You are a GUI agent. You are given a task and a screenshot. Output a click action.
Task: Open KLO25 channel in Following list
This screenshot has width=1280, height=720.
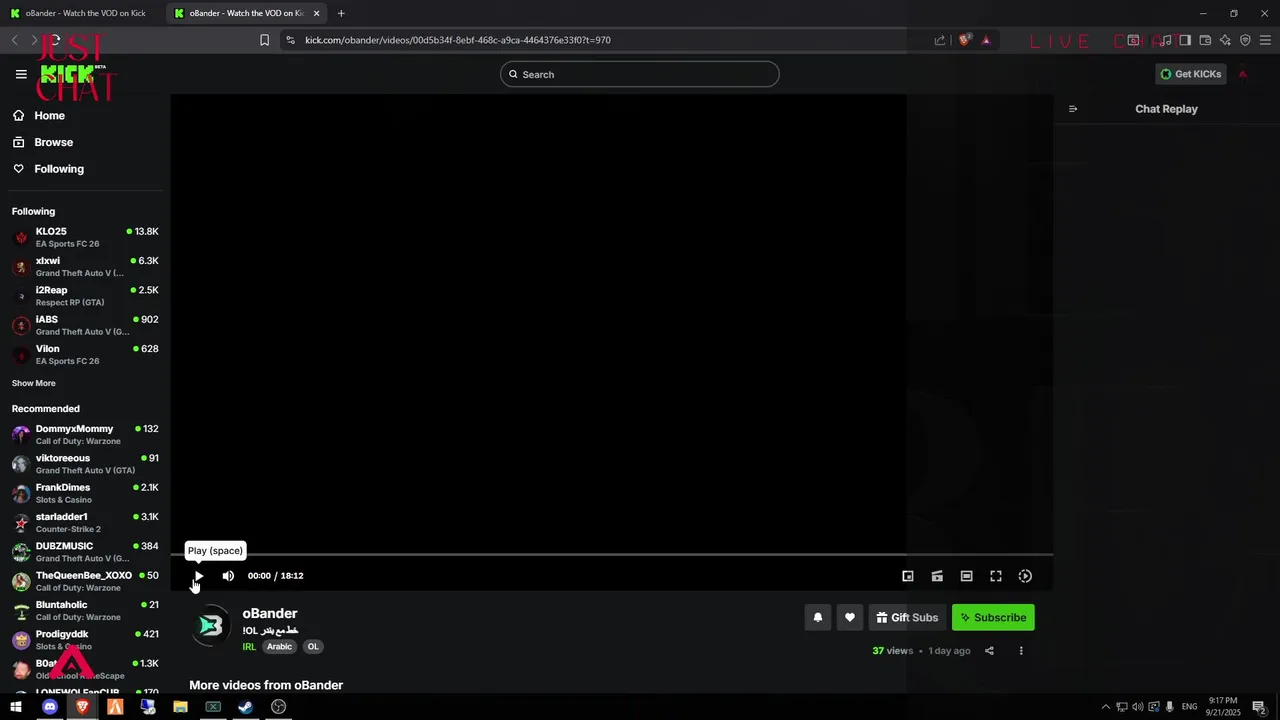[85, 237]
